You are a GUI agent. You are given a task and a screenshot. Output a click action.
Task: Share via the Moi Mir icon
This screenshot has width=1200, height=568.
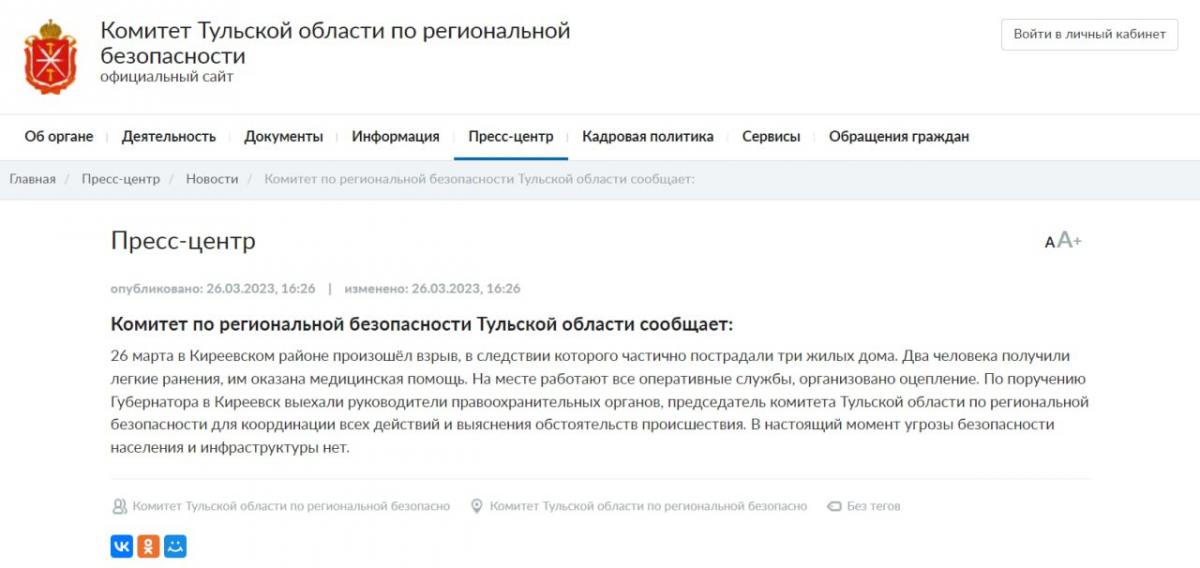pyautogui.click(x=175, y=546)
